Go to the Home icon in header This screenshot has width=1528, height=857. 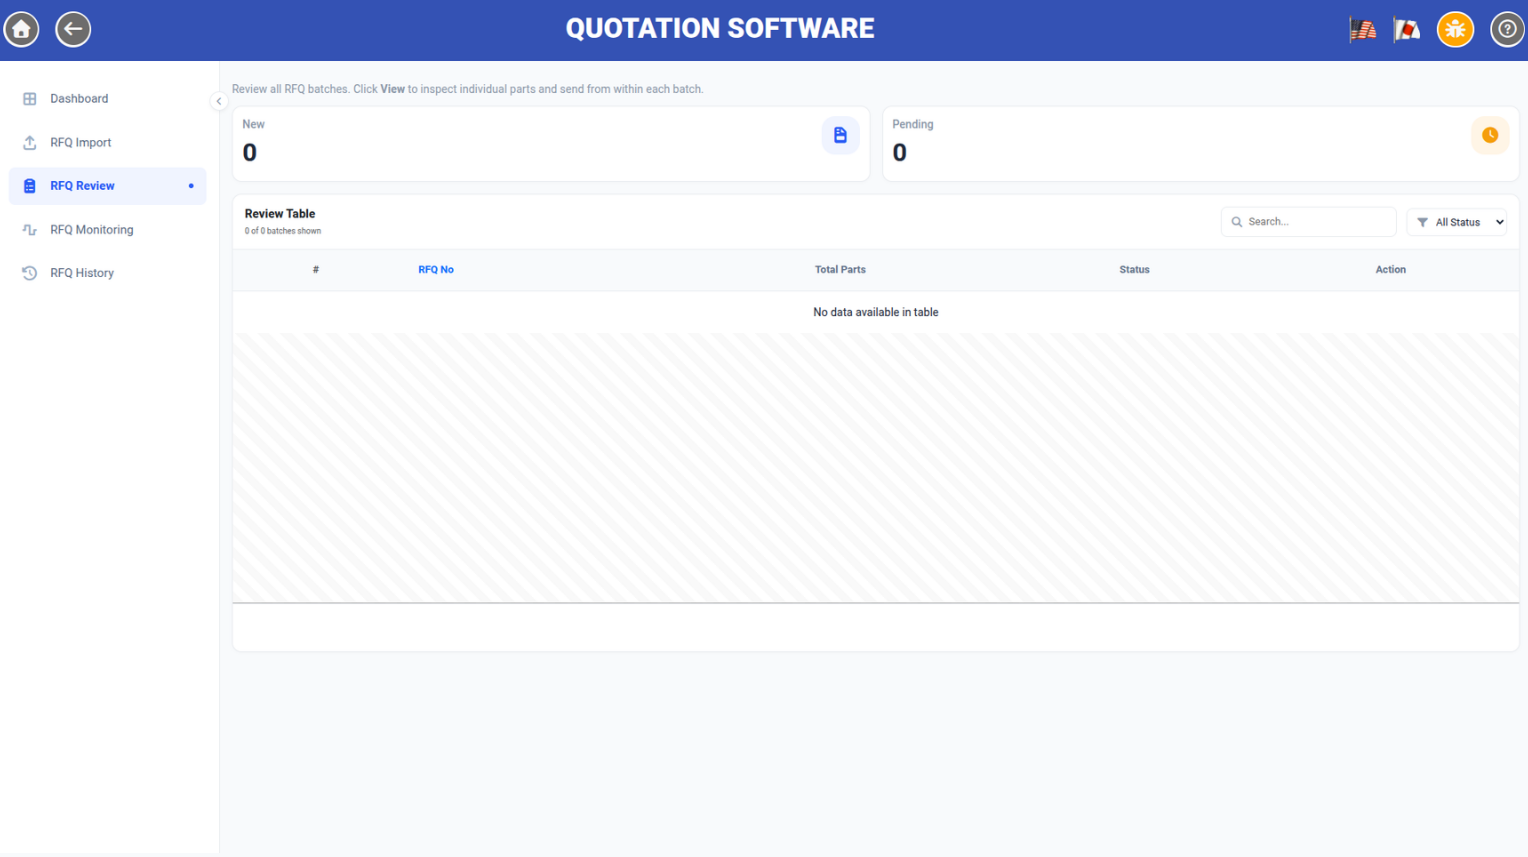(x=21, y=29)
